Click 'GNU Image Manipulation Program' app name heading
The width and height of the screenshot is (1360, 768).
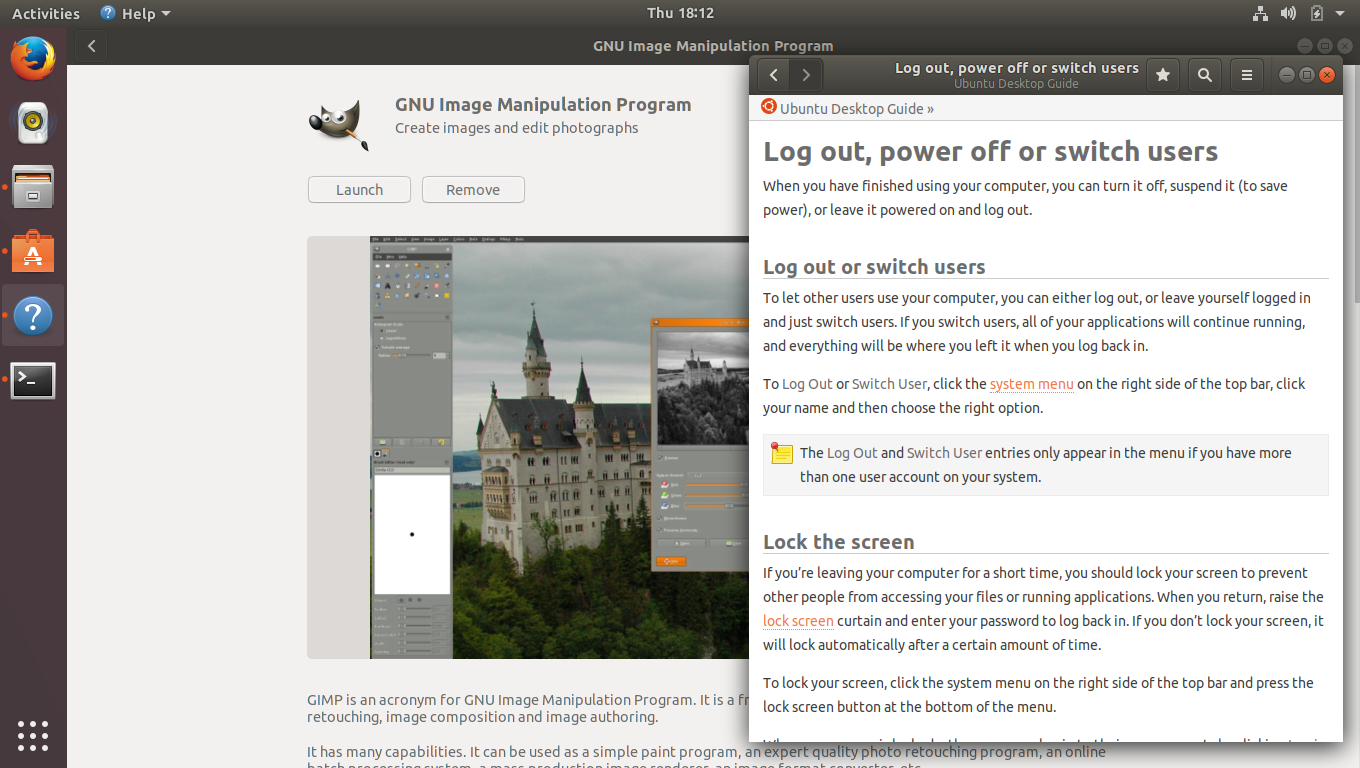pyautogui.click(x=543, y=105)
